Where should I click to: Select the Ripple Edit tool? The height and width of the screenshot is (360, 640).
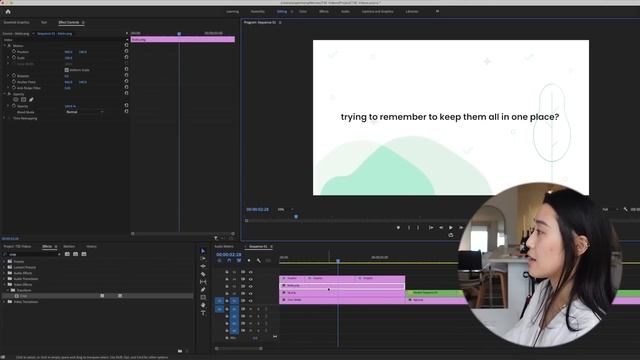203,266
